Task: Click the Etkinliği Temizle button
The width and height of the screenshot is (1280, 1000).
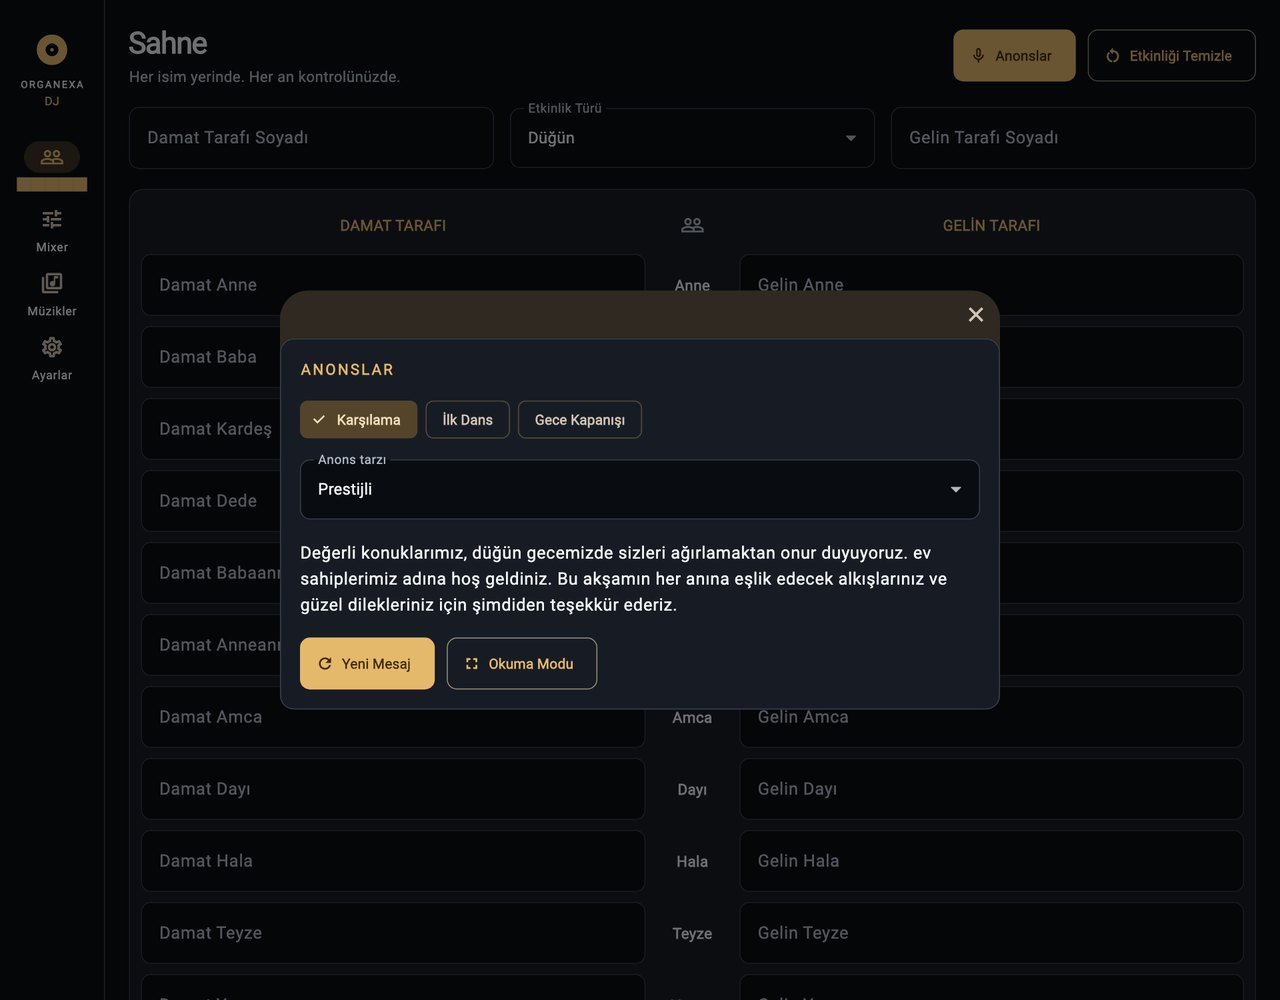Action: (x=1171, y=56)
